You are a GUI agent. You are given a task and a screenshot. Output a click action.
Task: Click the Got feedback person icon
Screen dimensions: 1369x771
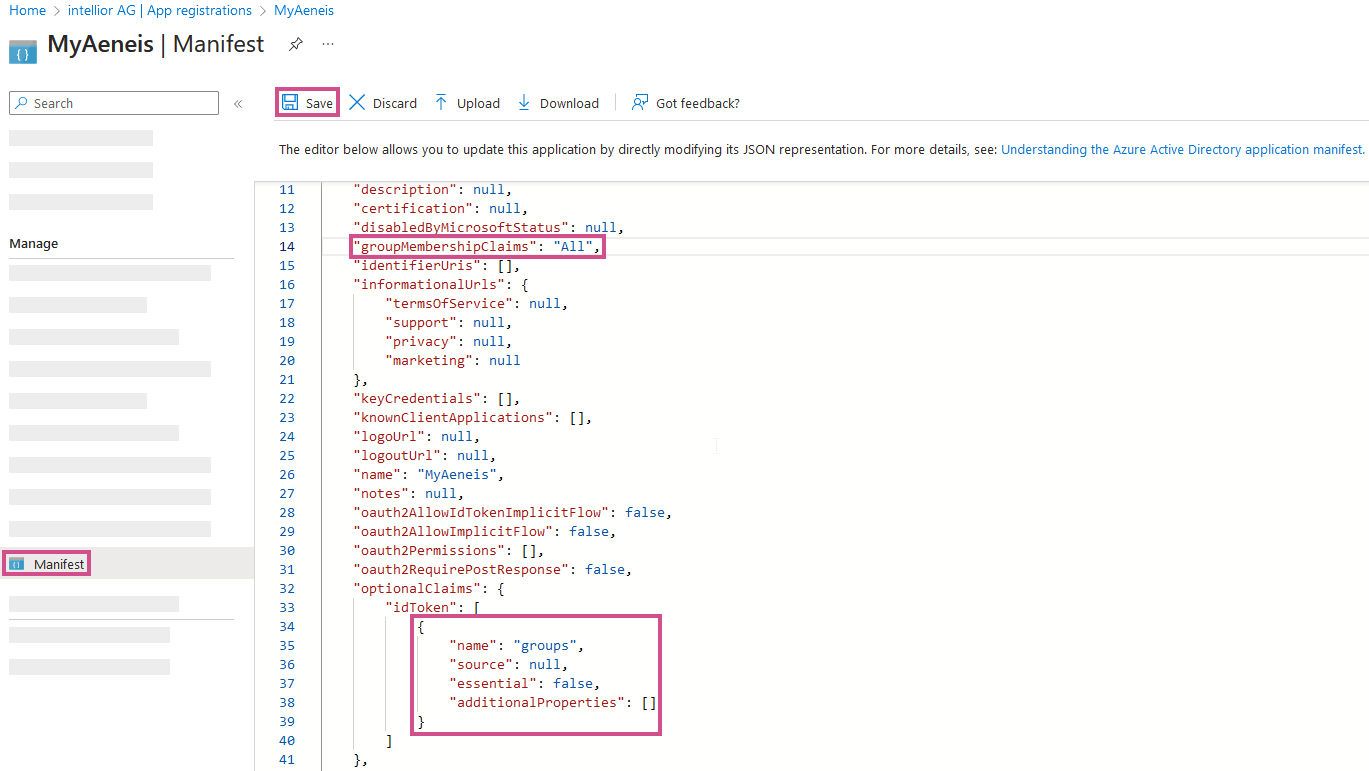[x=640, y=103]
